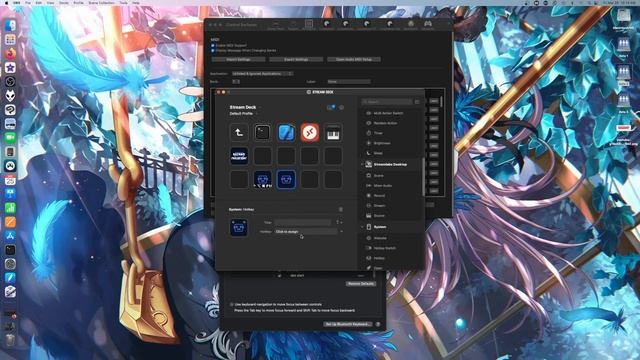The width and height of the screenshot is (640, 360).
Task: Choose the System Open action
Action: coord(378,268)
